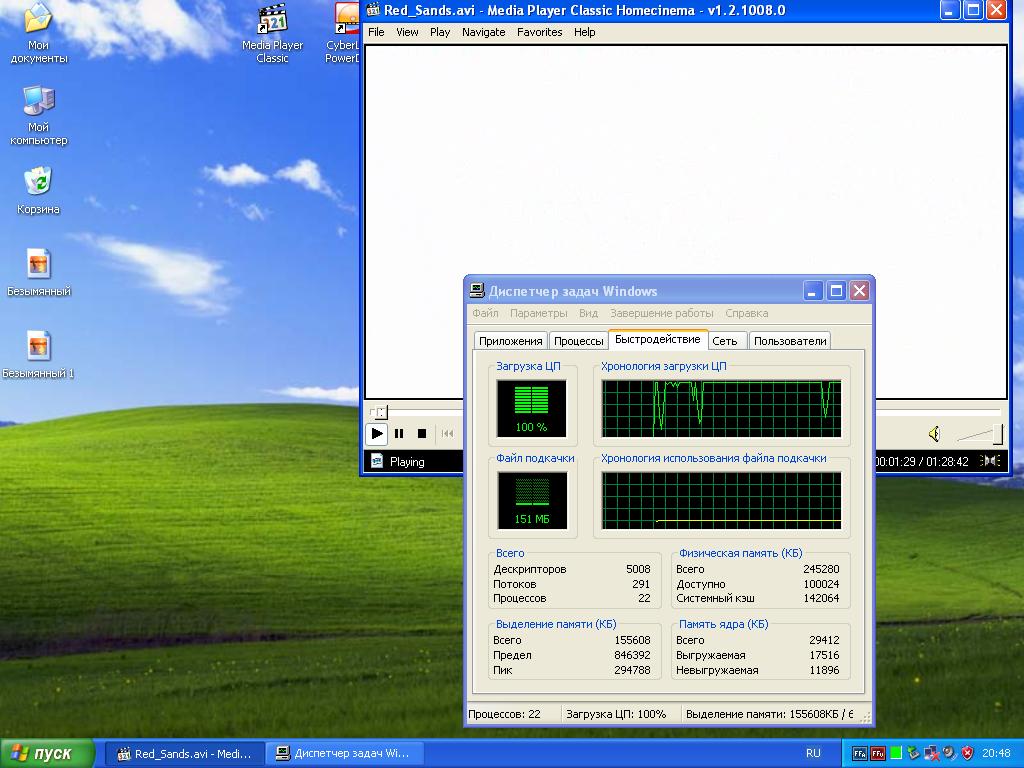Open the View menu in Media Player Classic
Viewport: 1024px width, 768px height.
pos(407,32)
